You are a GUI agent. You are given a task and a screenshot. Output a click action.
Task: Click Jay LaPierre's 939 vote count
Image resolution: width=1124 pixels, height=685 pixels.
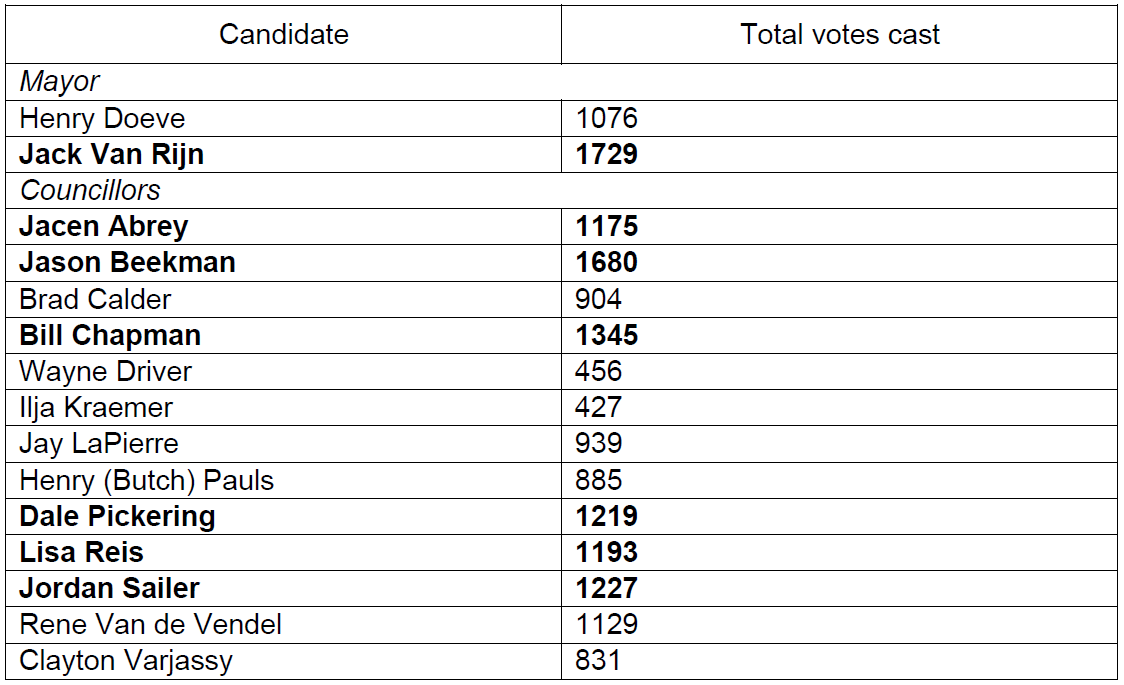pos(598,444)
